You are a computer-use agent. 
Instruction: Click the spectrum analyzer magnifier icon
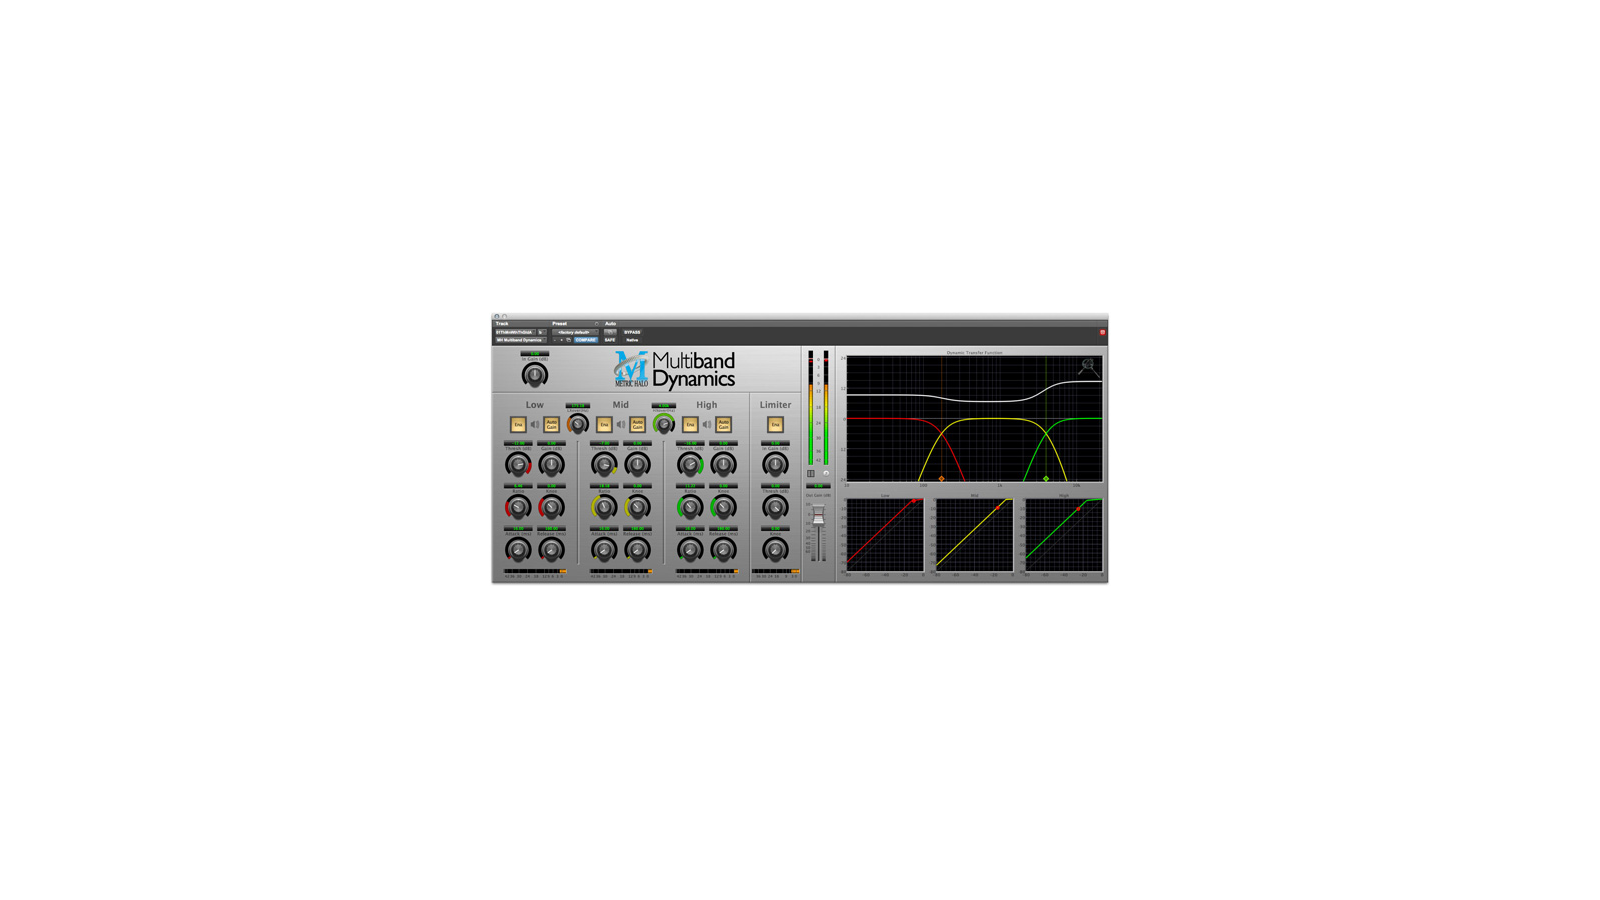point(1088,367)
